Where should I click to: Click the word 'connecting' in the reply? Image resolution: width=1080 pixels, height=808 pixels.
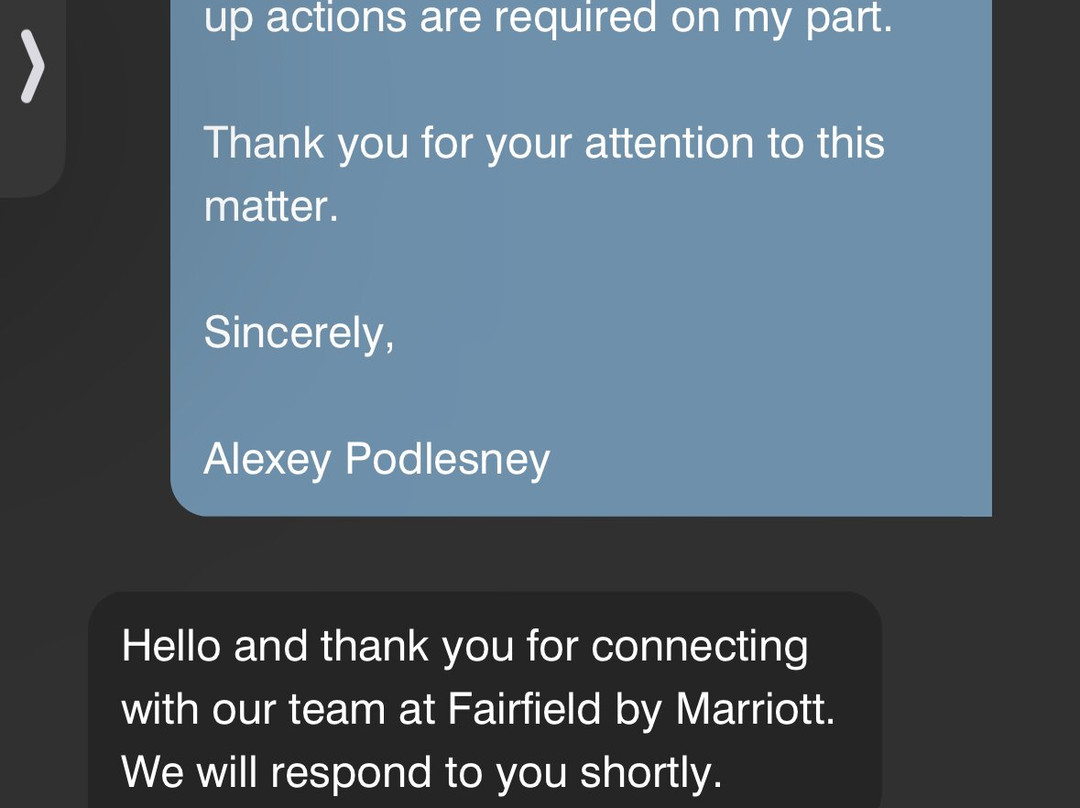click(x=699, y=647)
